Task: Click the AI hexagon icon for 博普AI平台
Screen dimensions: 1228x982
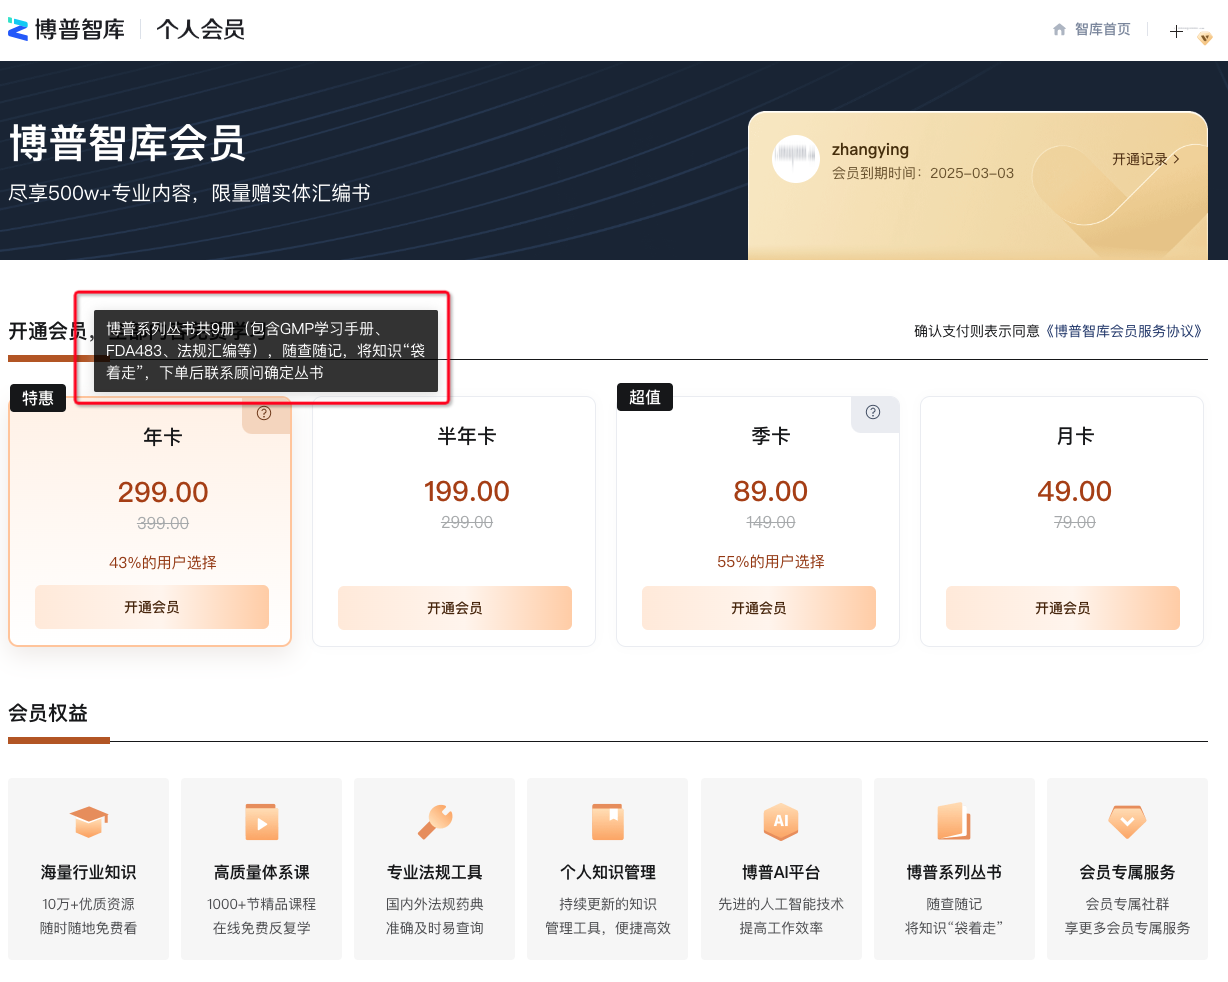Action: click(781, 822)
